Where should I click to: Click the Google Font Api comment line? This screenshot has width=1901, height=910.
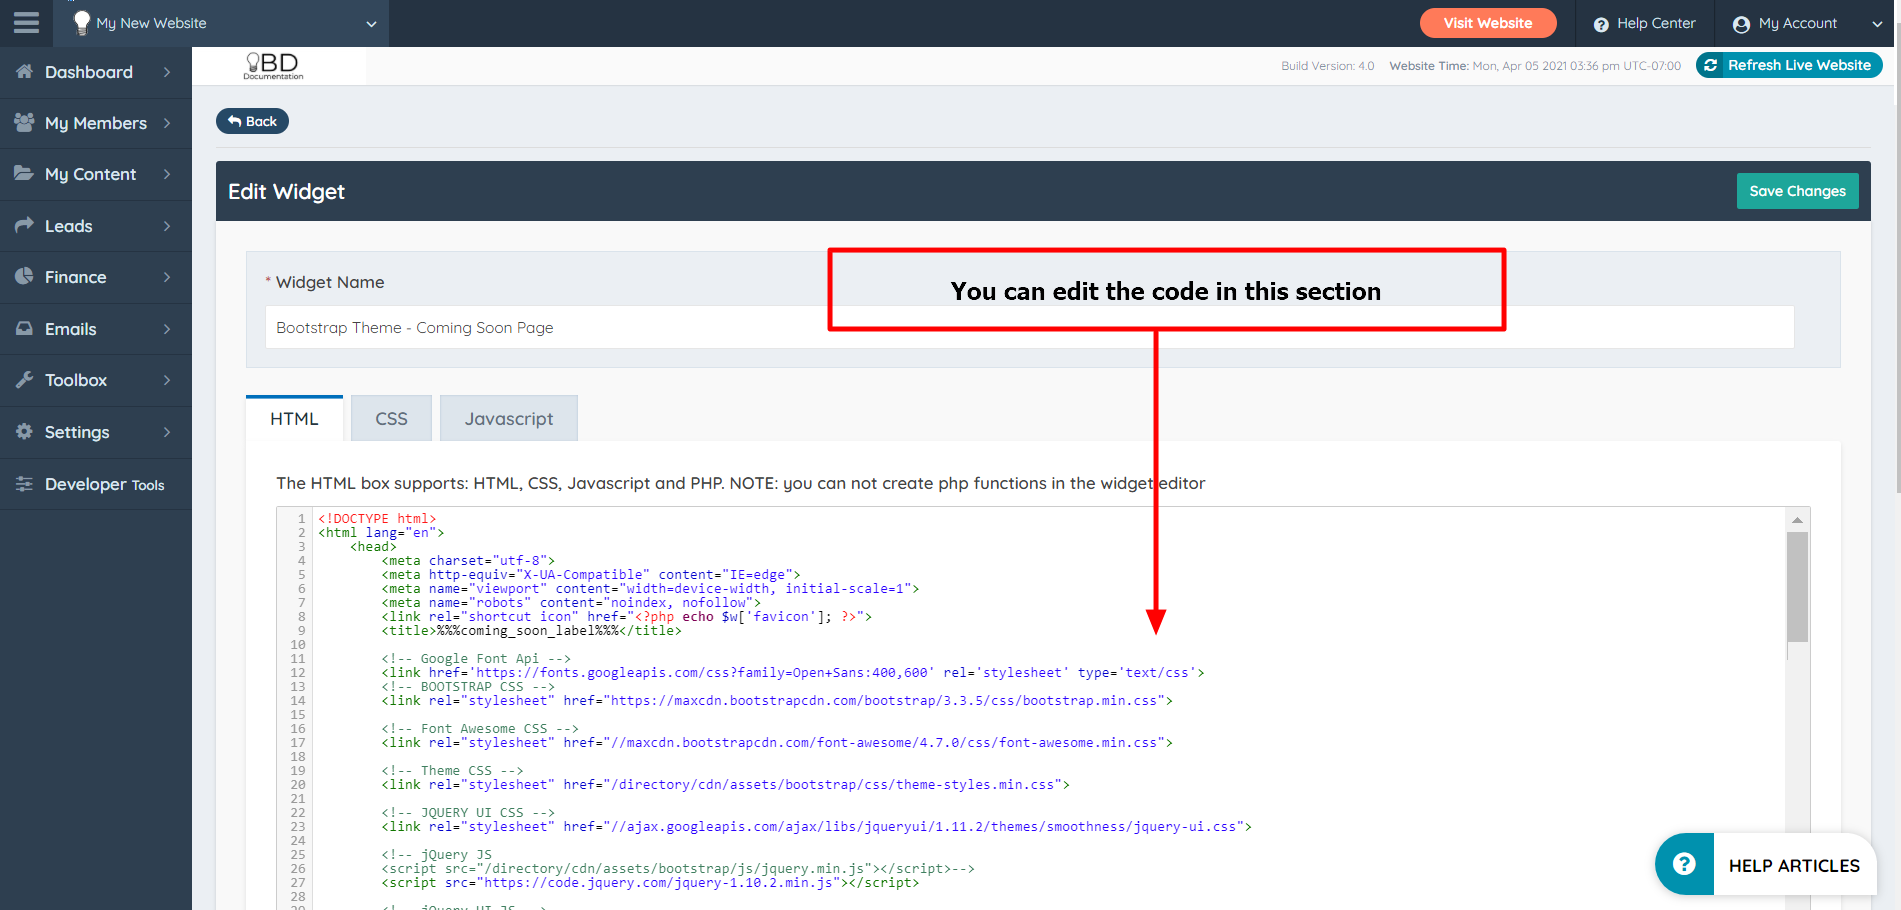pyautogui.click(x=476, y=659)
